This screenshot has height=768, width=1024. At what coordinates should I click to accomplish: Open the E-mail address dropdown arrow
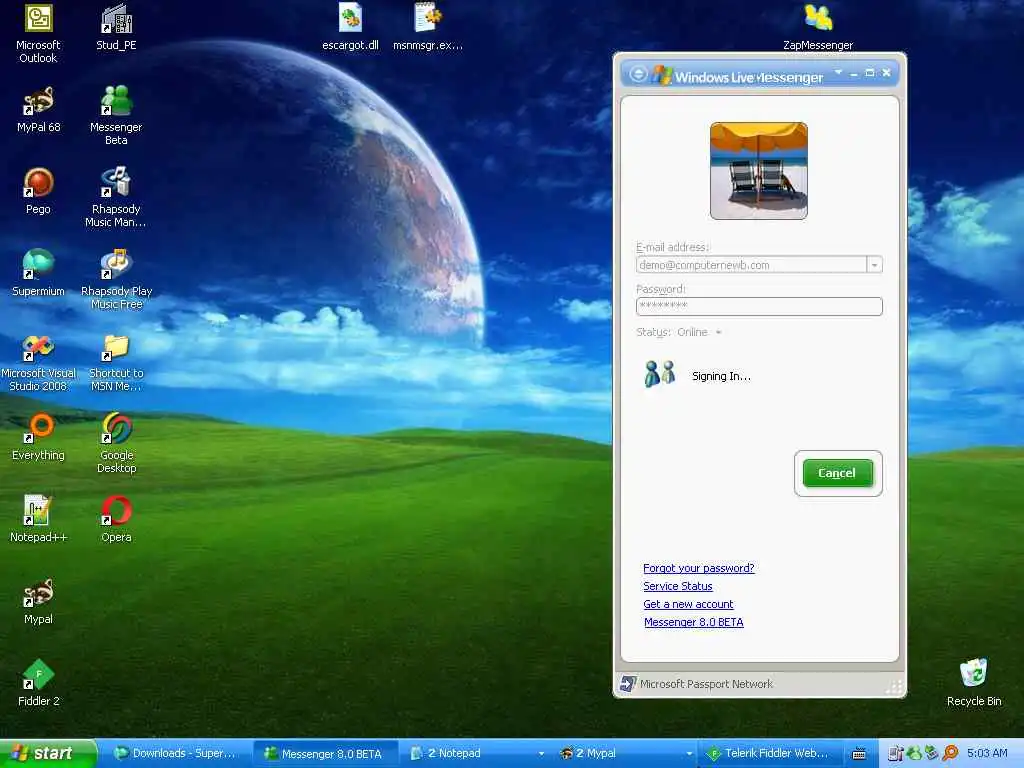coord(874,264)
